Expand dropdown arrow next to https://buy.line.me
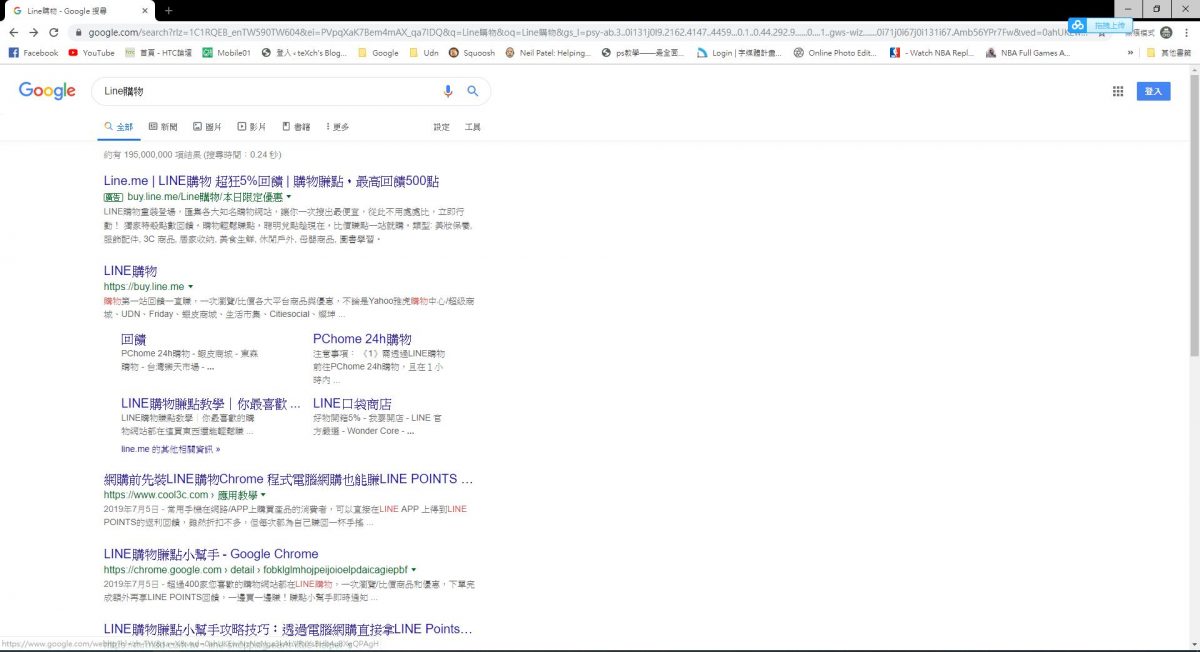Screen dimensions: 1200x652 190,287
